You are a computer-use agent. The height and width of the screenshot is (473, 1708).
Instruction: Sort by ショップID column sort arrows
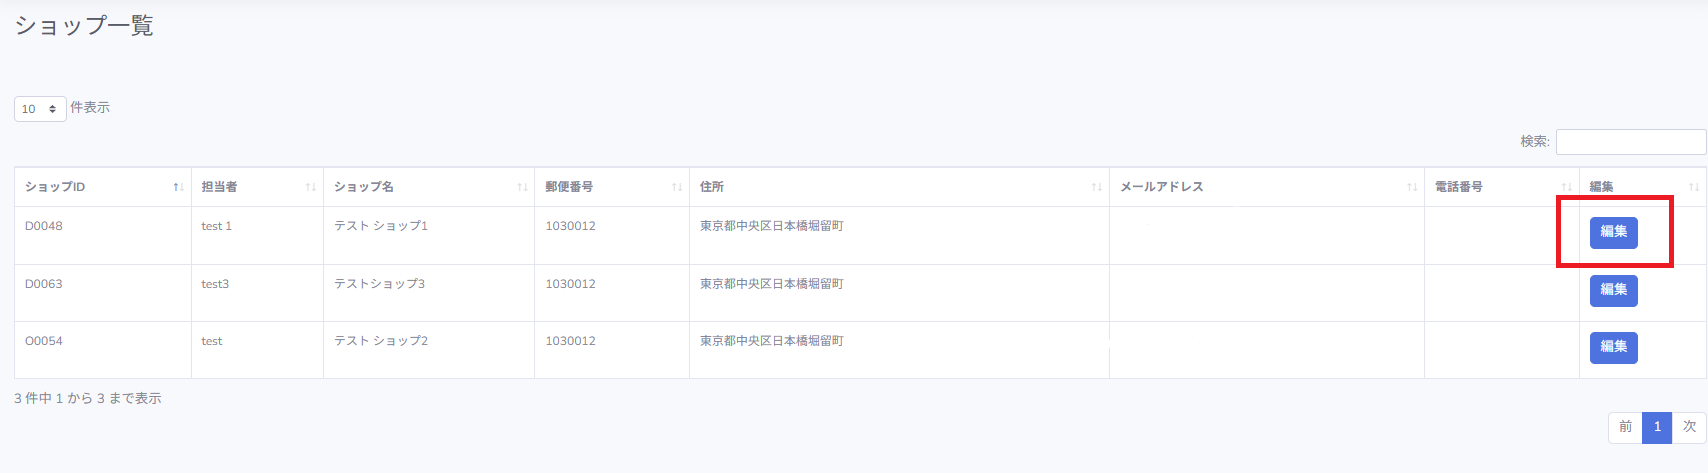pyautogui.click(x=178, y=187)
